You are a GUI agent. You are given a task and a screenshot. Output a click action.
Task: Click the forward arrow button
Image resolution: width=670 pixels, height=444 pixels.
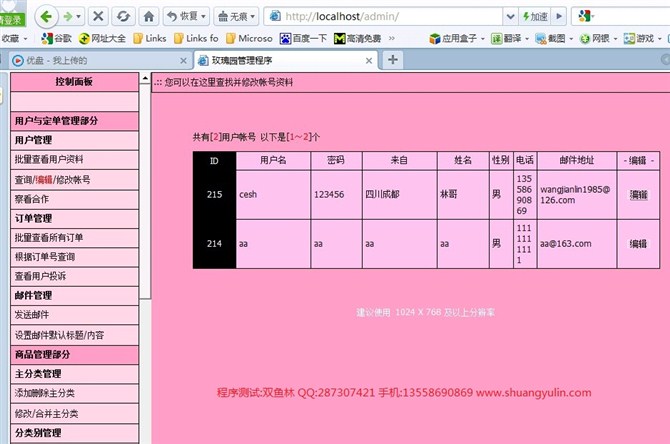pyautogui.click(x=68, y=17)
